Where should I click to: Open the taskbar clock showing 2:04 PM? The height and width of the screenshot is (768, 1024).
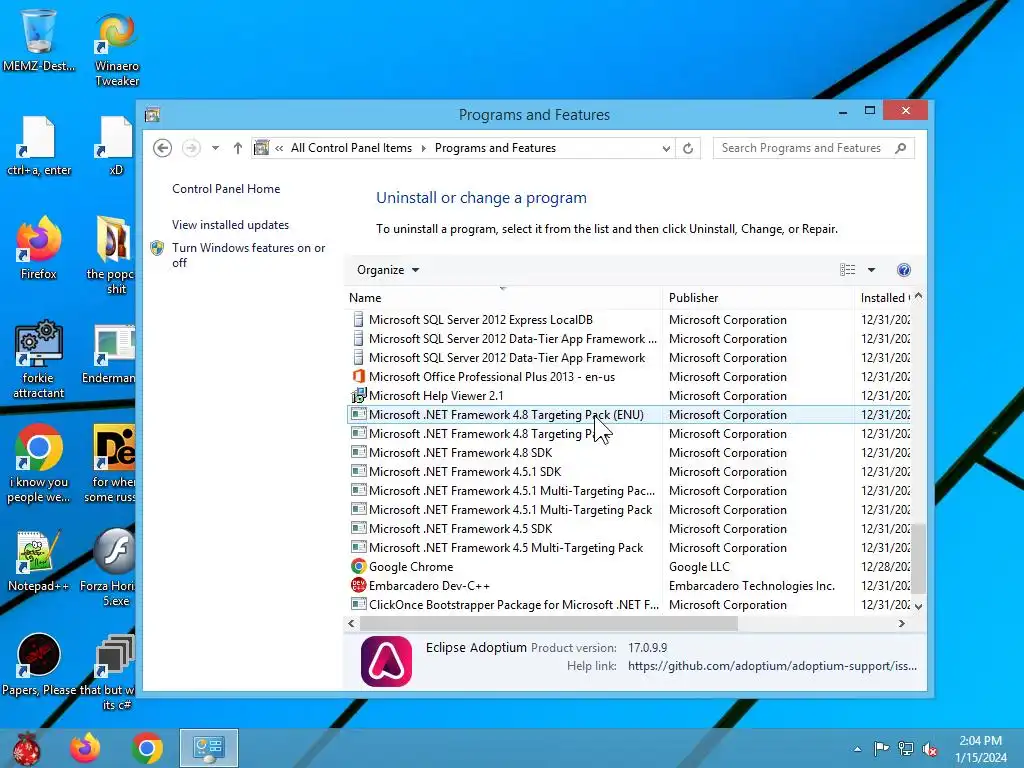coord(980,749)
